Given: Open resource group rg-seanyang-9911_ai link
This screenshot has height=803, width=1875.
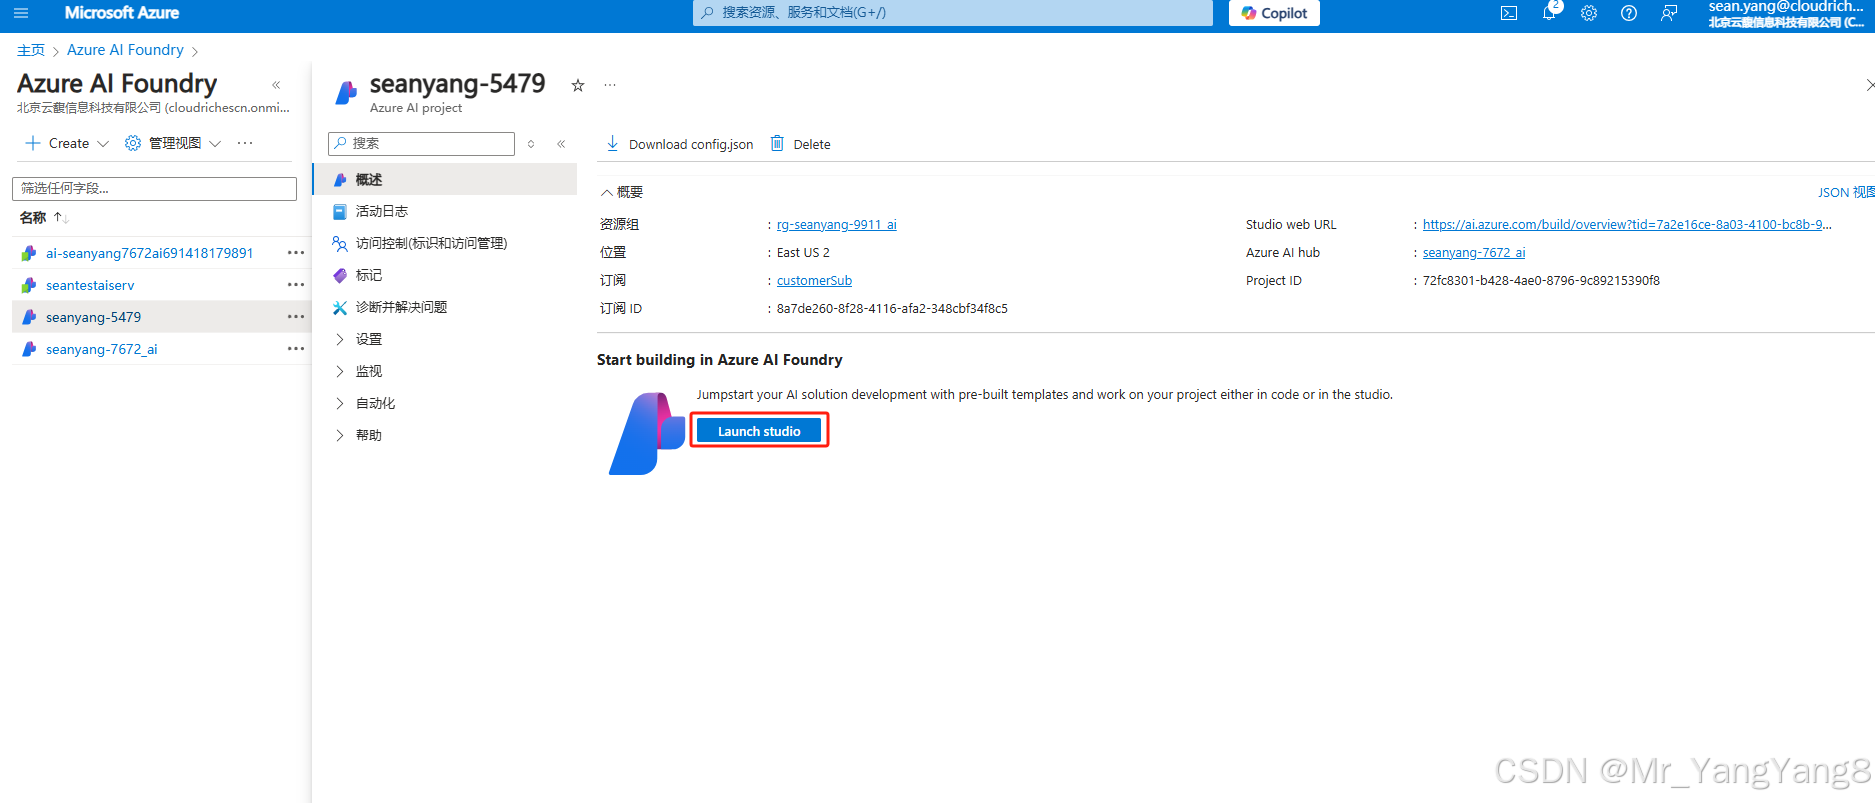Looking at the screenshot, I should (x=837, y=225).
